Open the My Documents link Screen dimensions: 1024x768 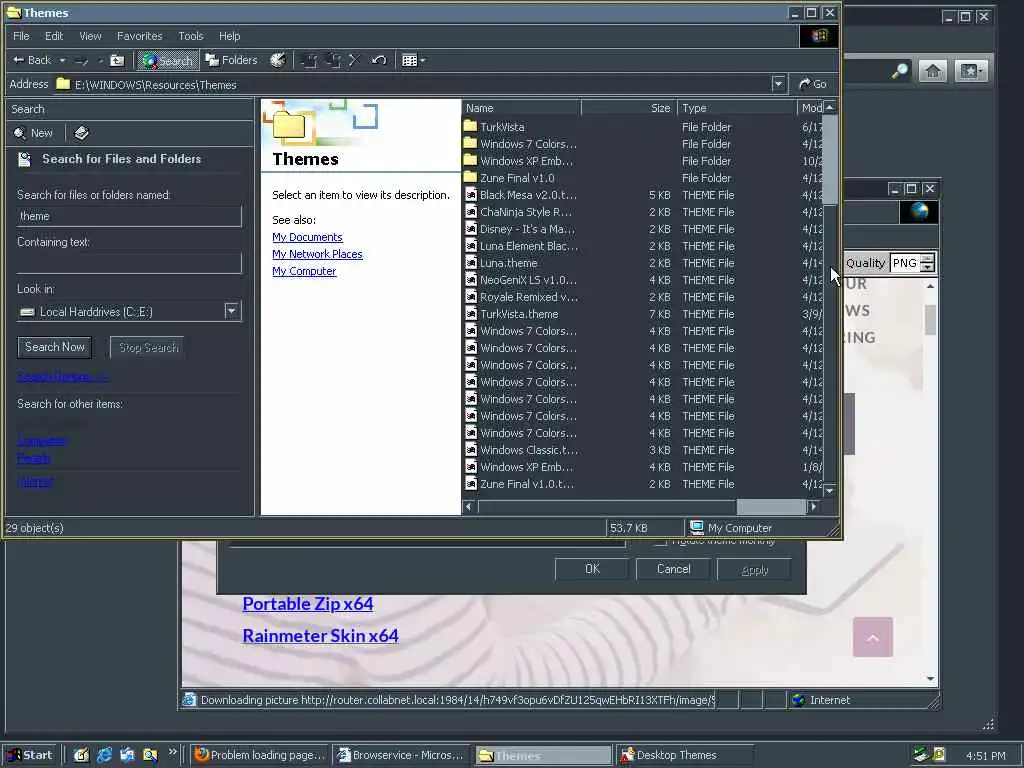coord(307,237)
